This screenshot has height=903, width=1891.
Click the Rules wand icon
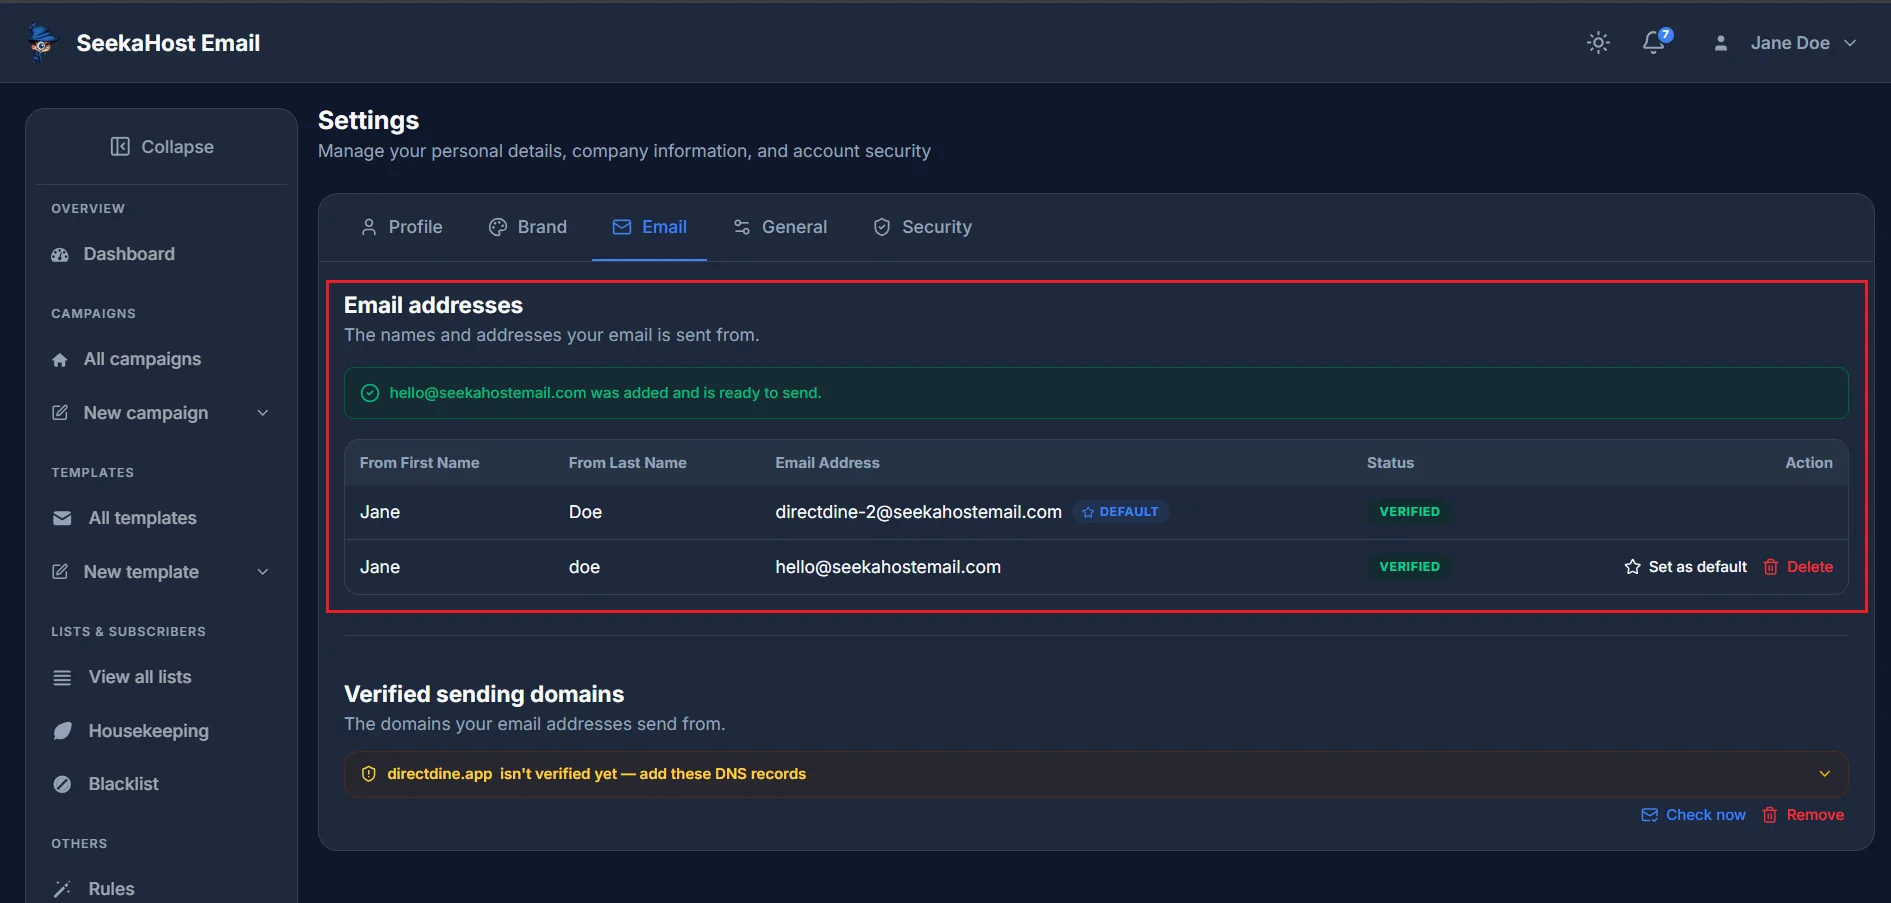[x=62, y=889]
